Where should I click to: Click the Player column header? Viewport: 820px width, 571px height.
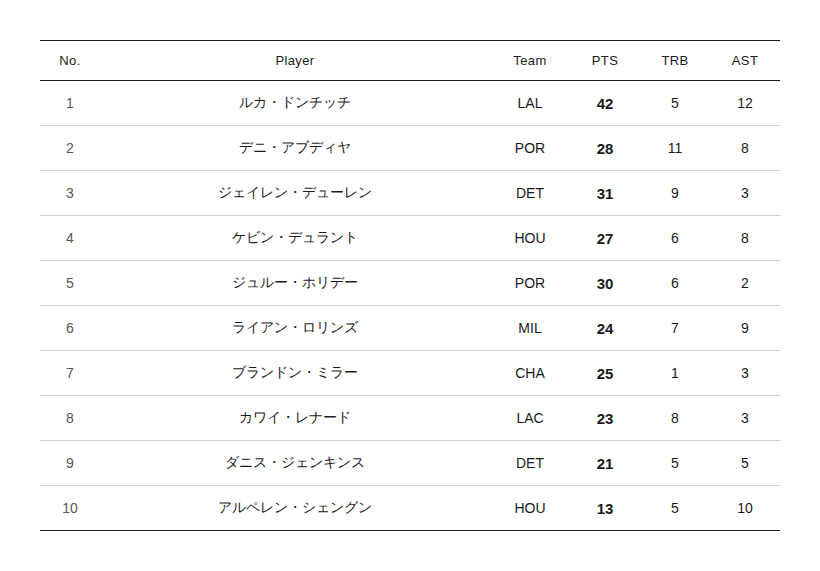(295, 61)
